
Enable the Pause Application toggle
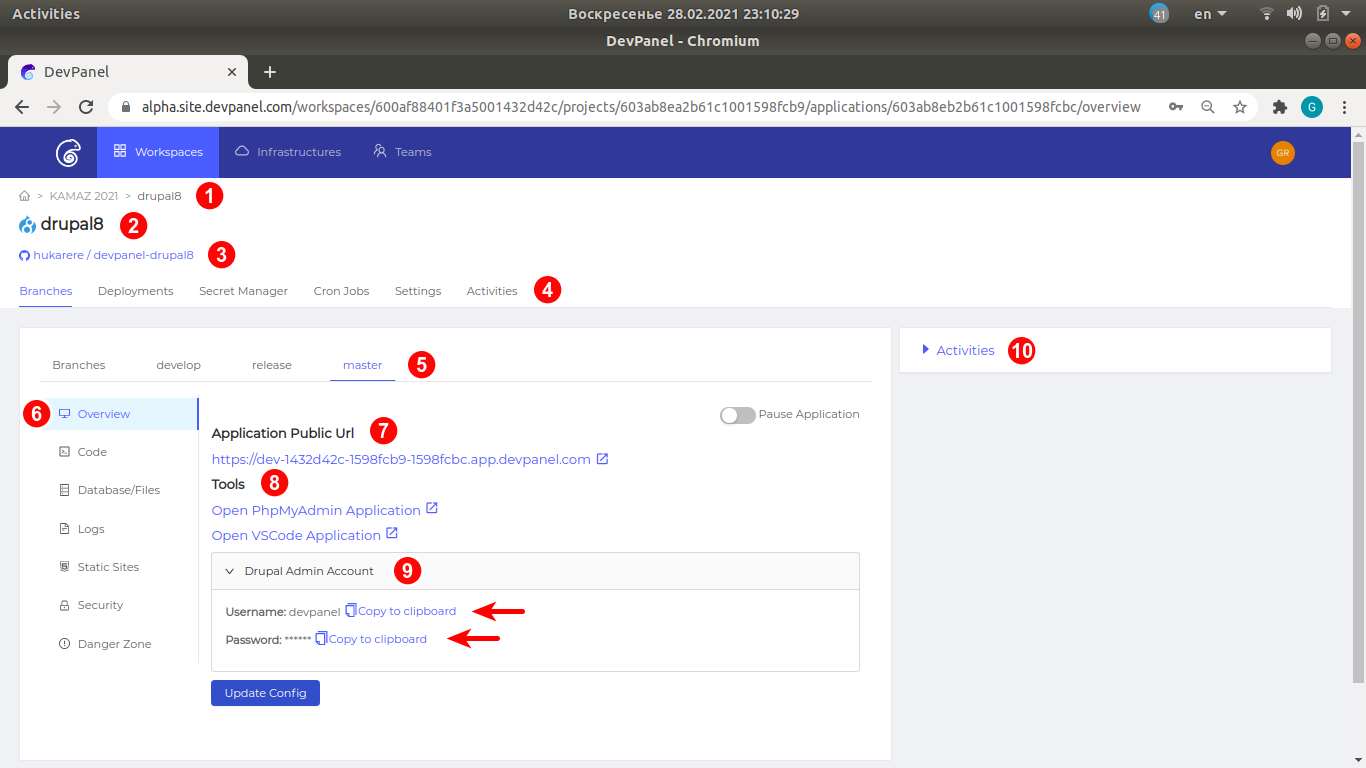click(x=737, y=414)
